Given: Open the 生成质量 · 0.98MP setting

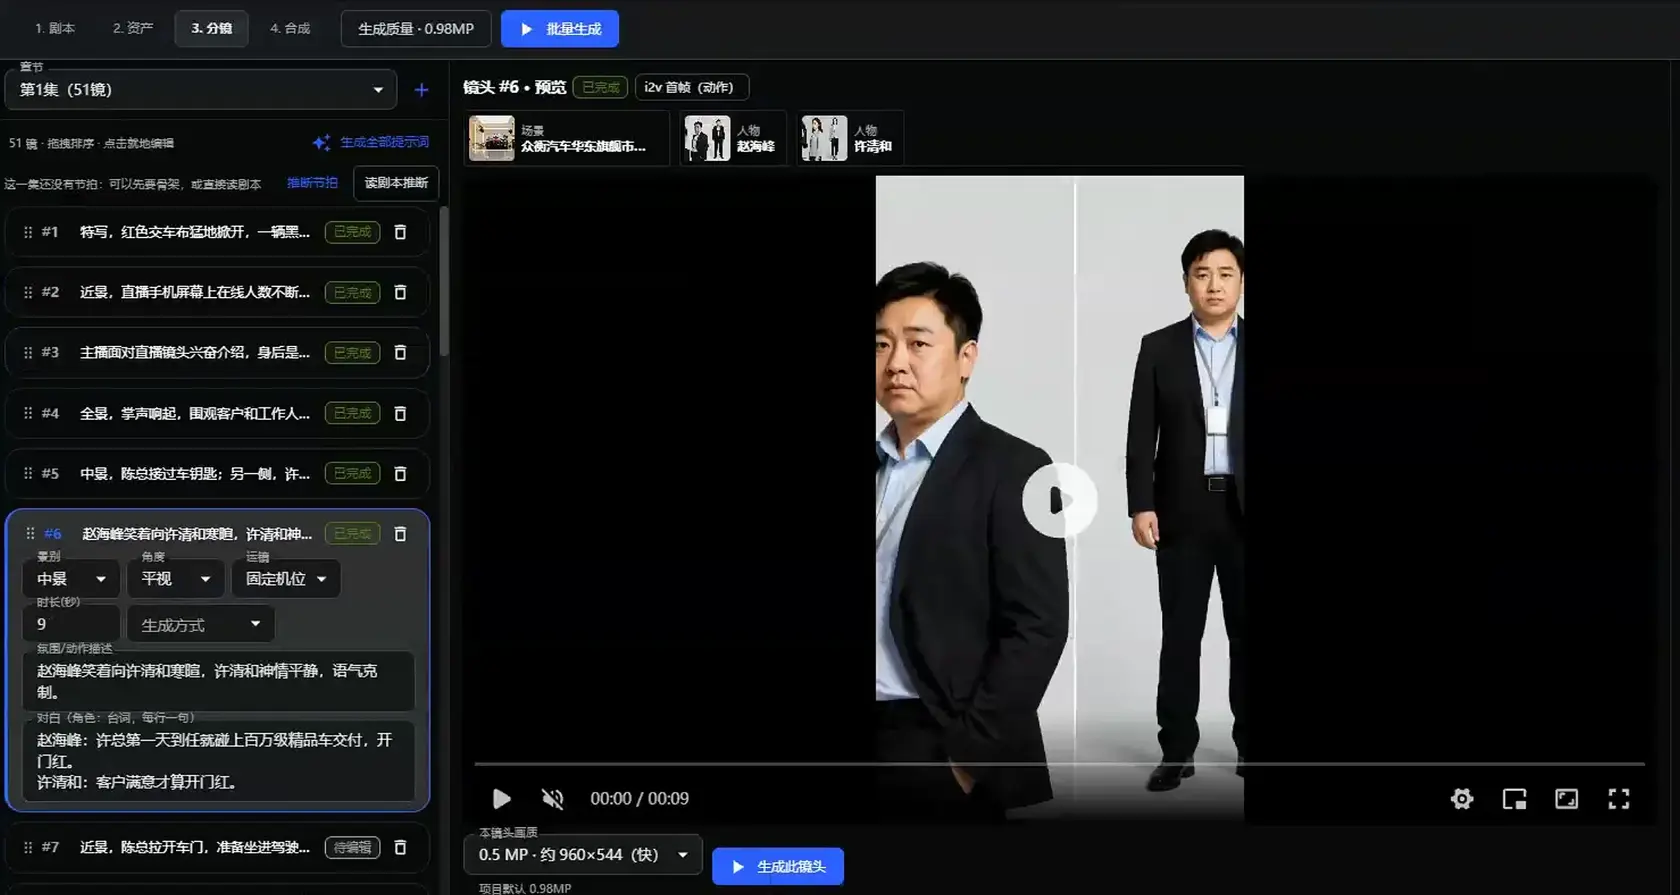Looking at the screenshot, I should click(x=416, y=29).
